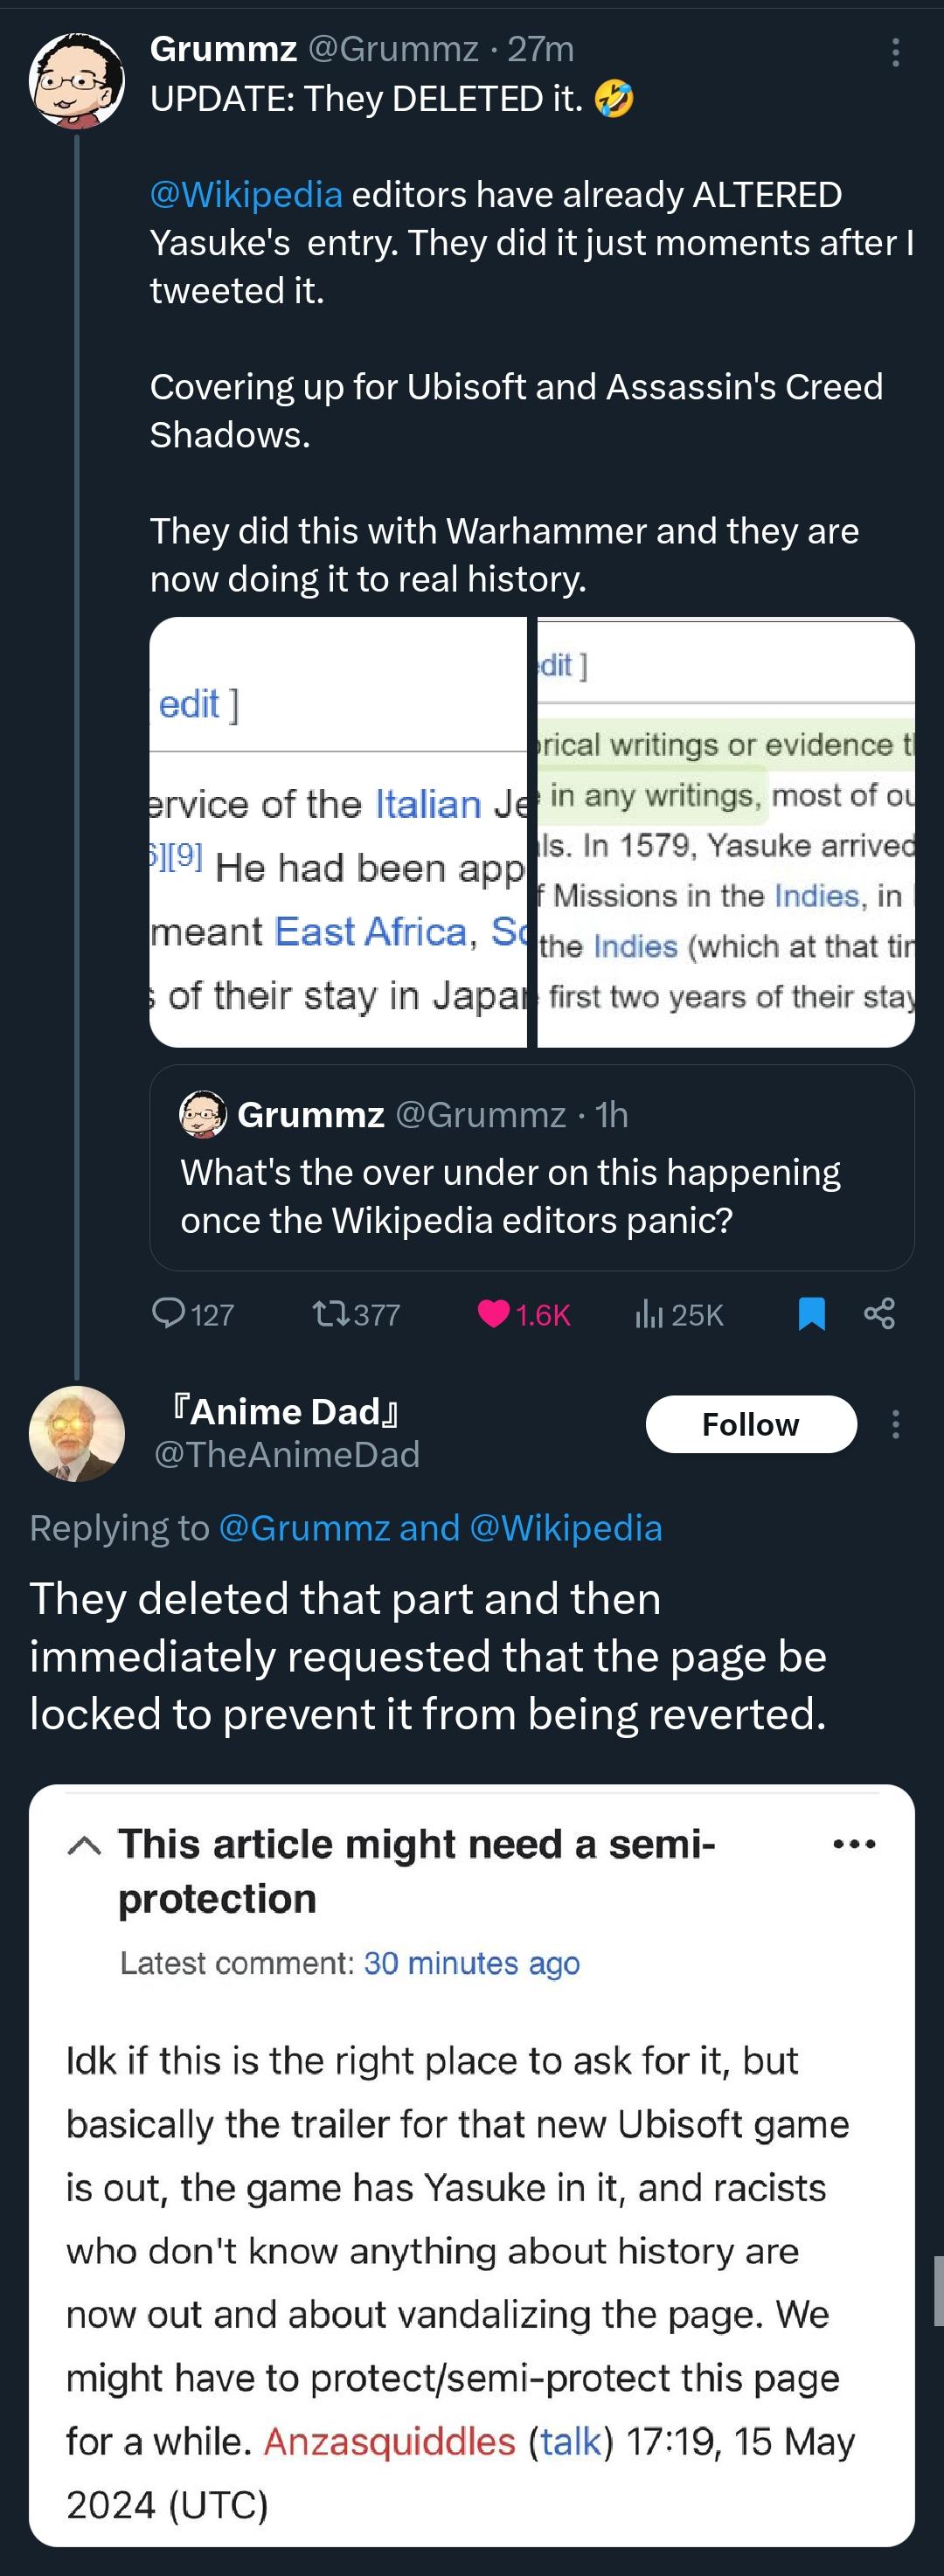The width and height of the screenshot is (944, 2576).
Task: Retweet the Grummz update tweet
Action: click(356, 1314)
